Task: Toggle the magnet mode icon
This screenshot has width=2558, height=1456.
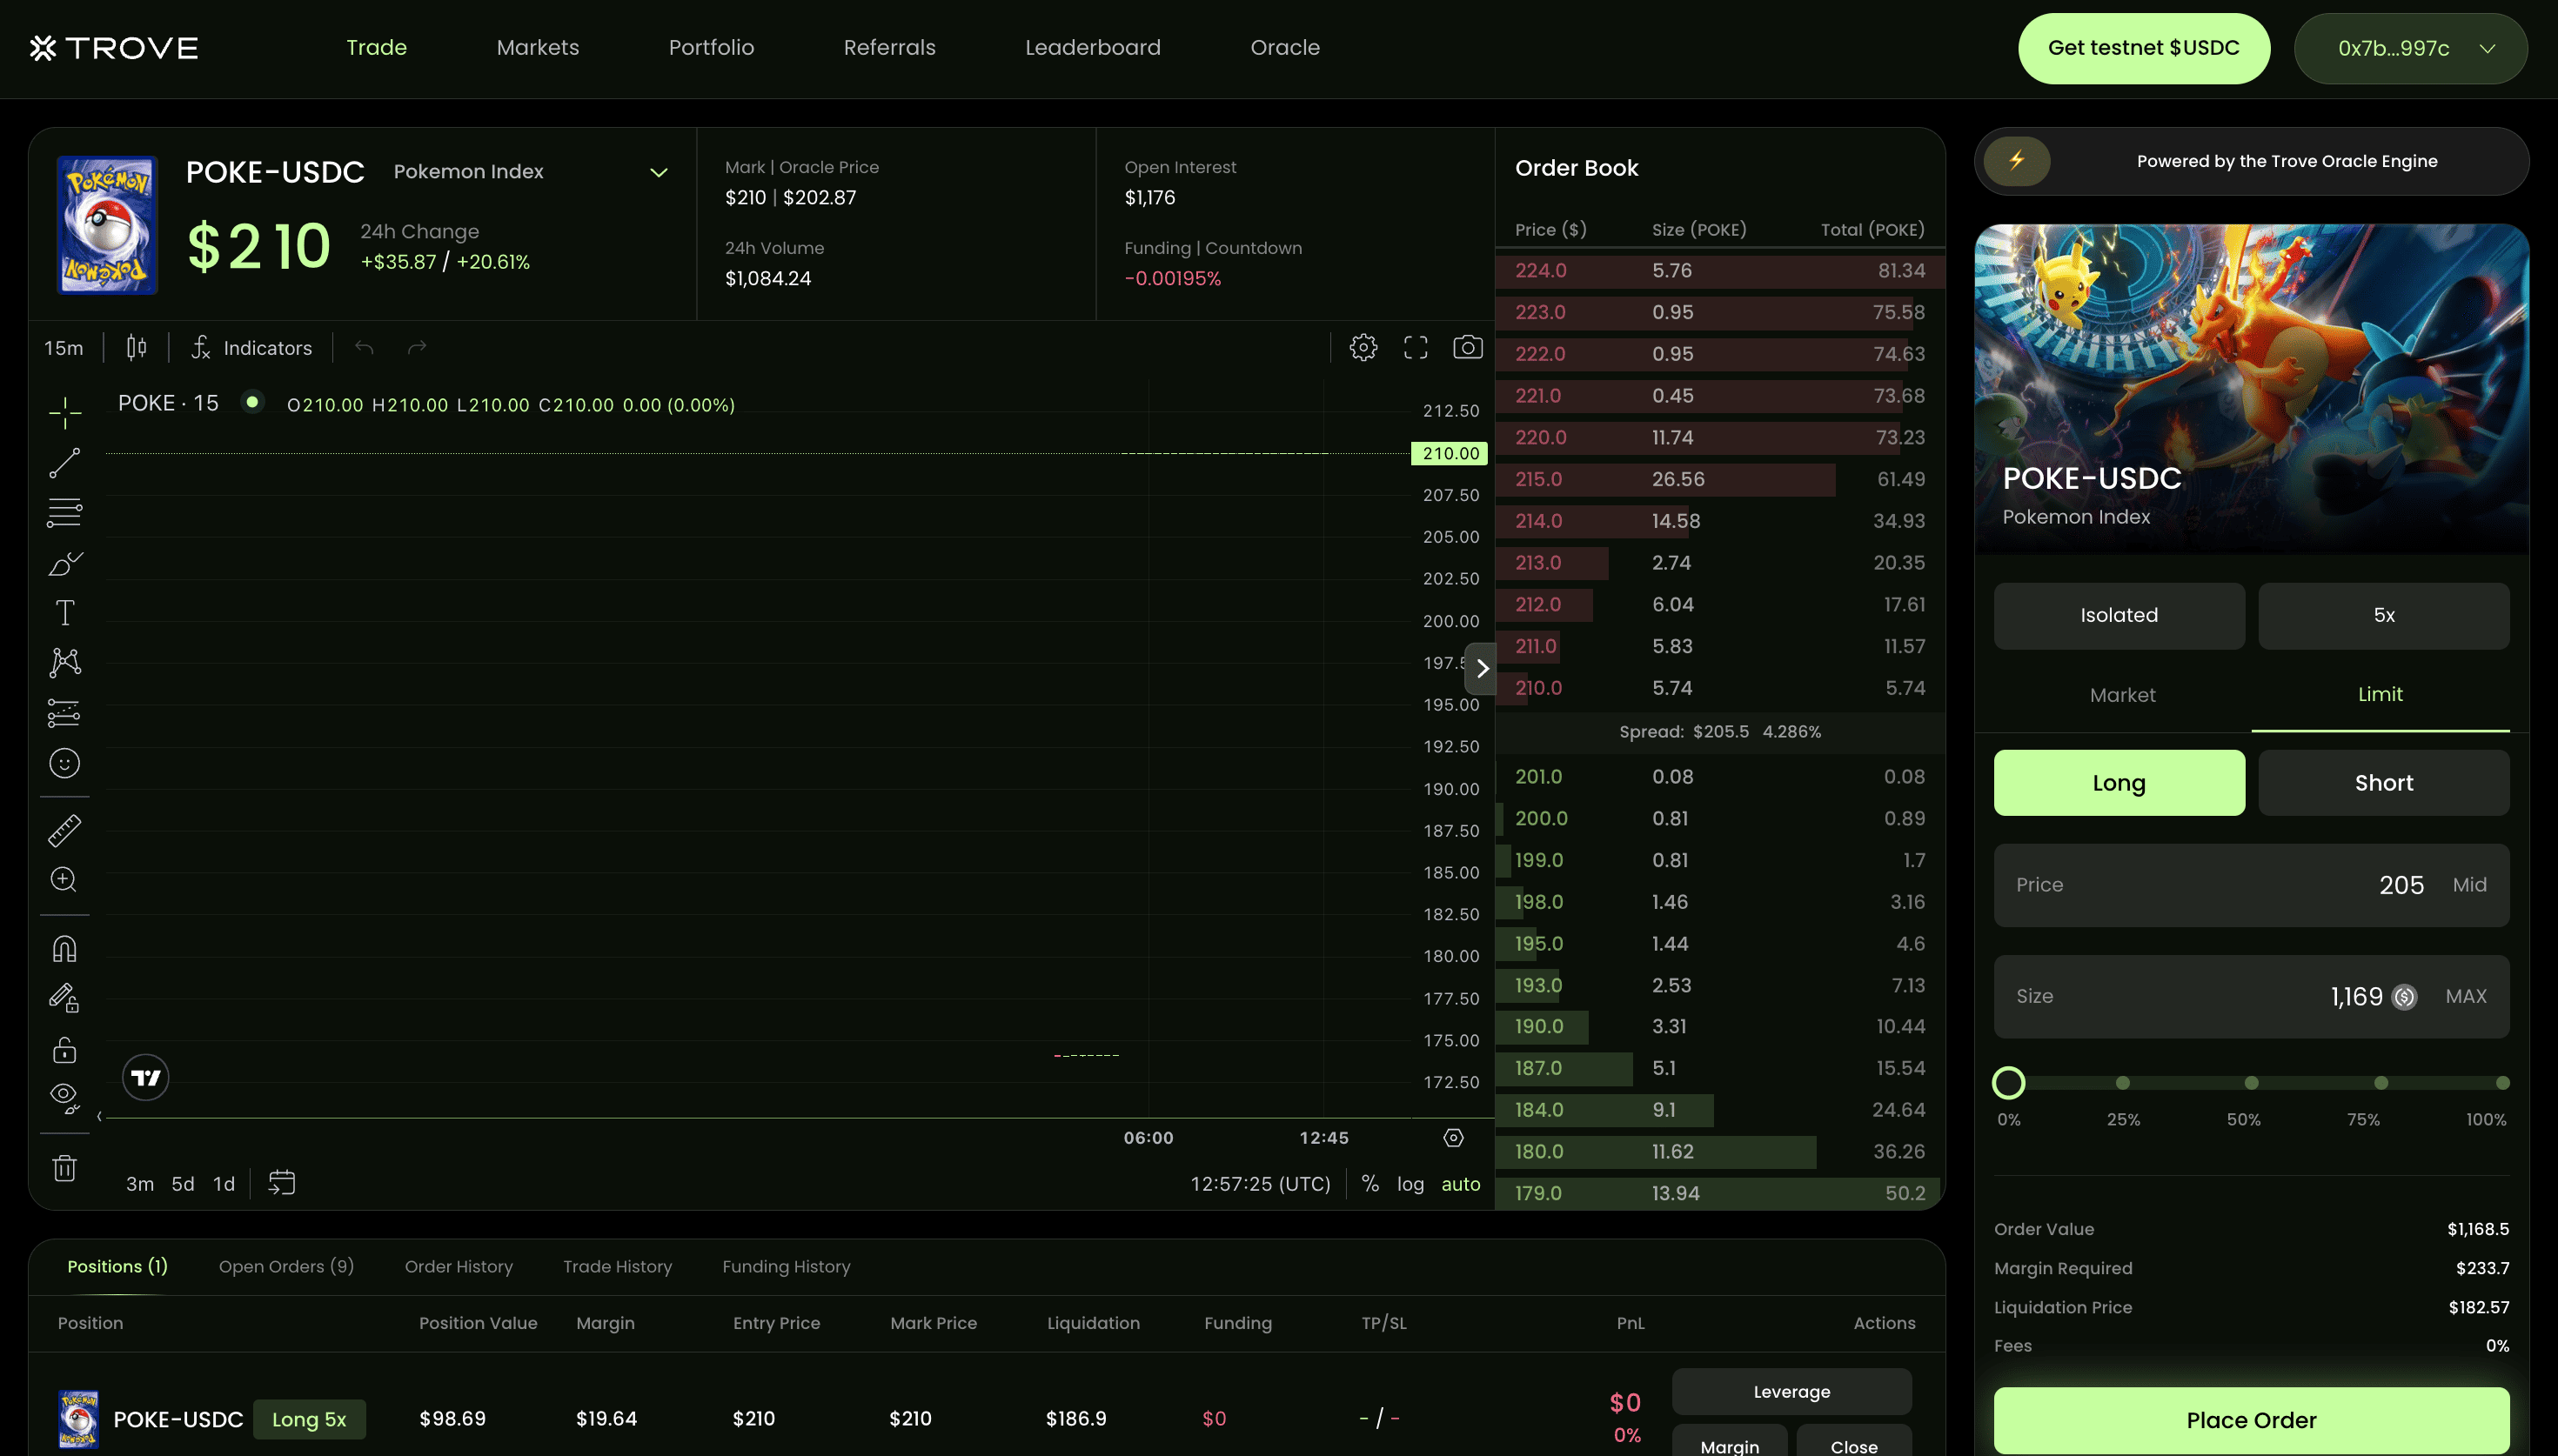Action: click(x=65, y=948)
